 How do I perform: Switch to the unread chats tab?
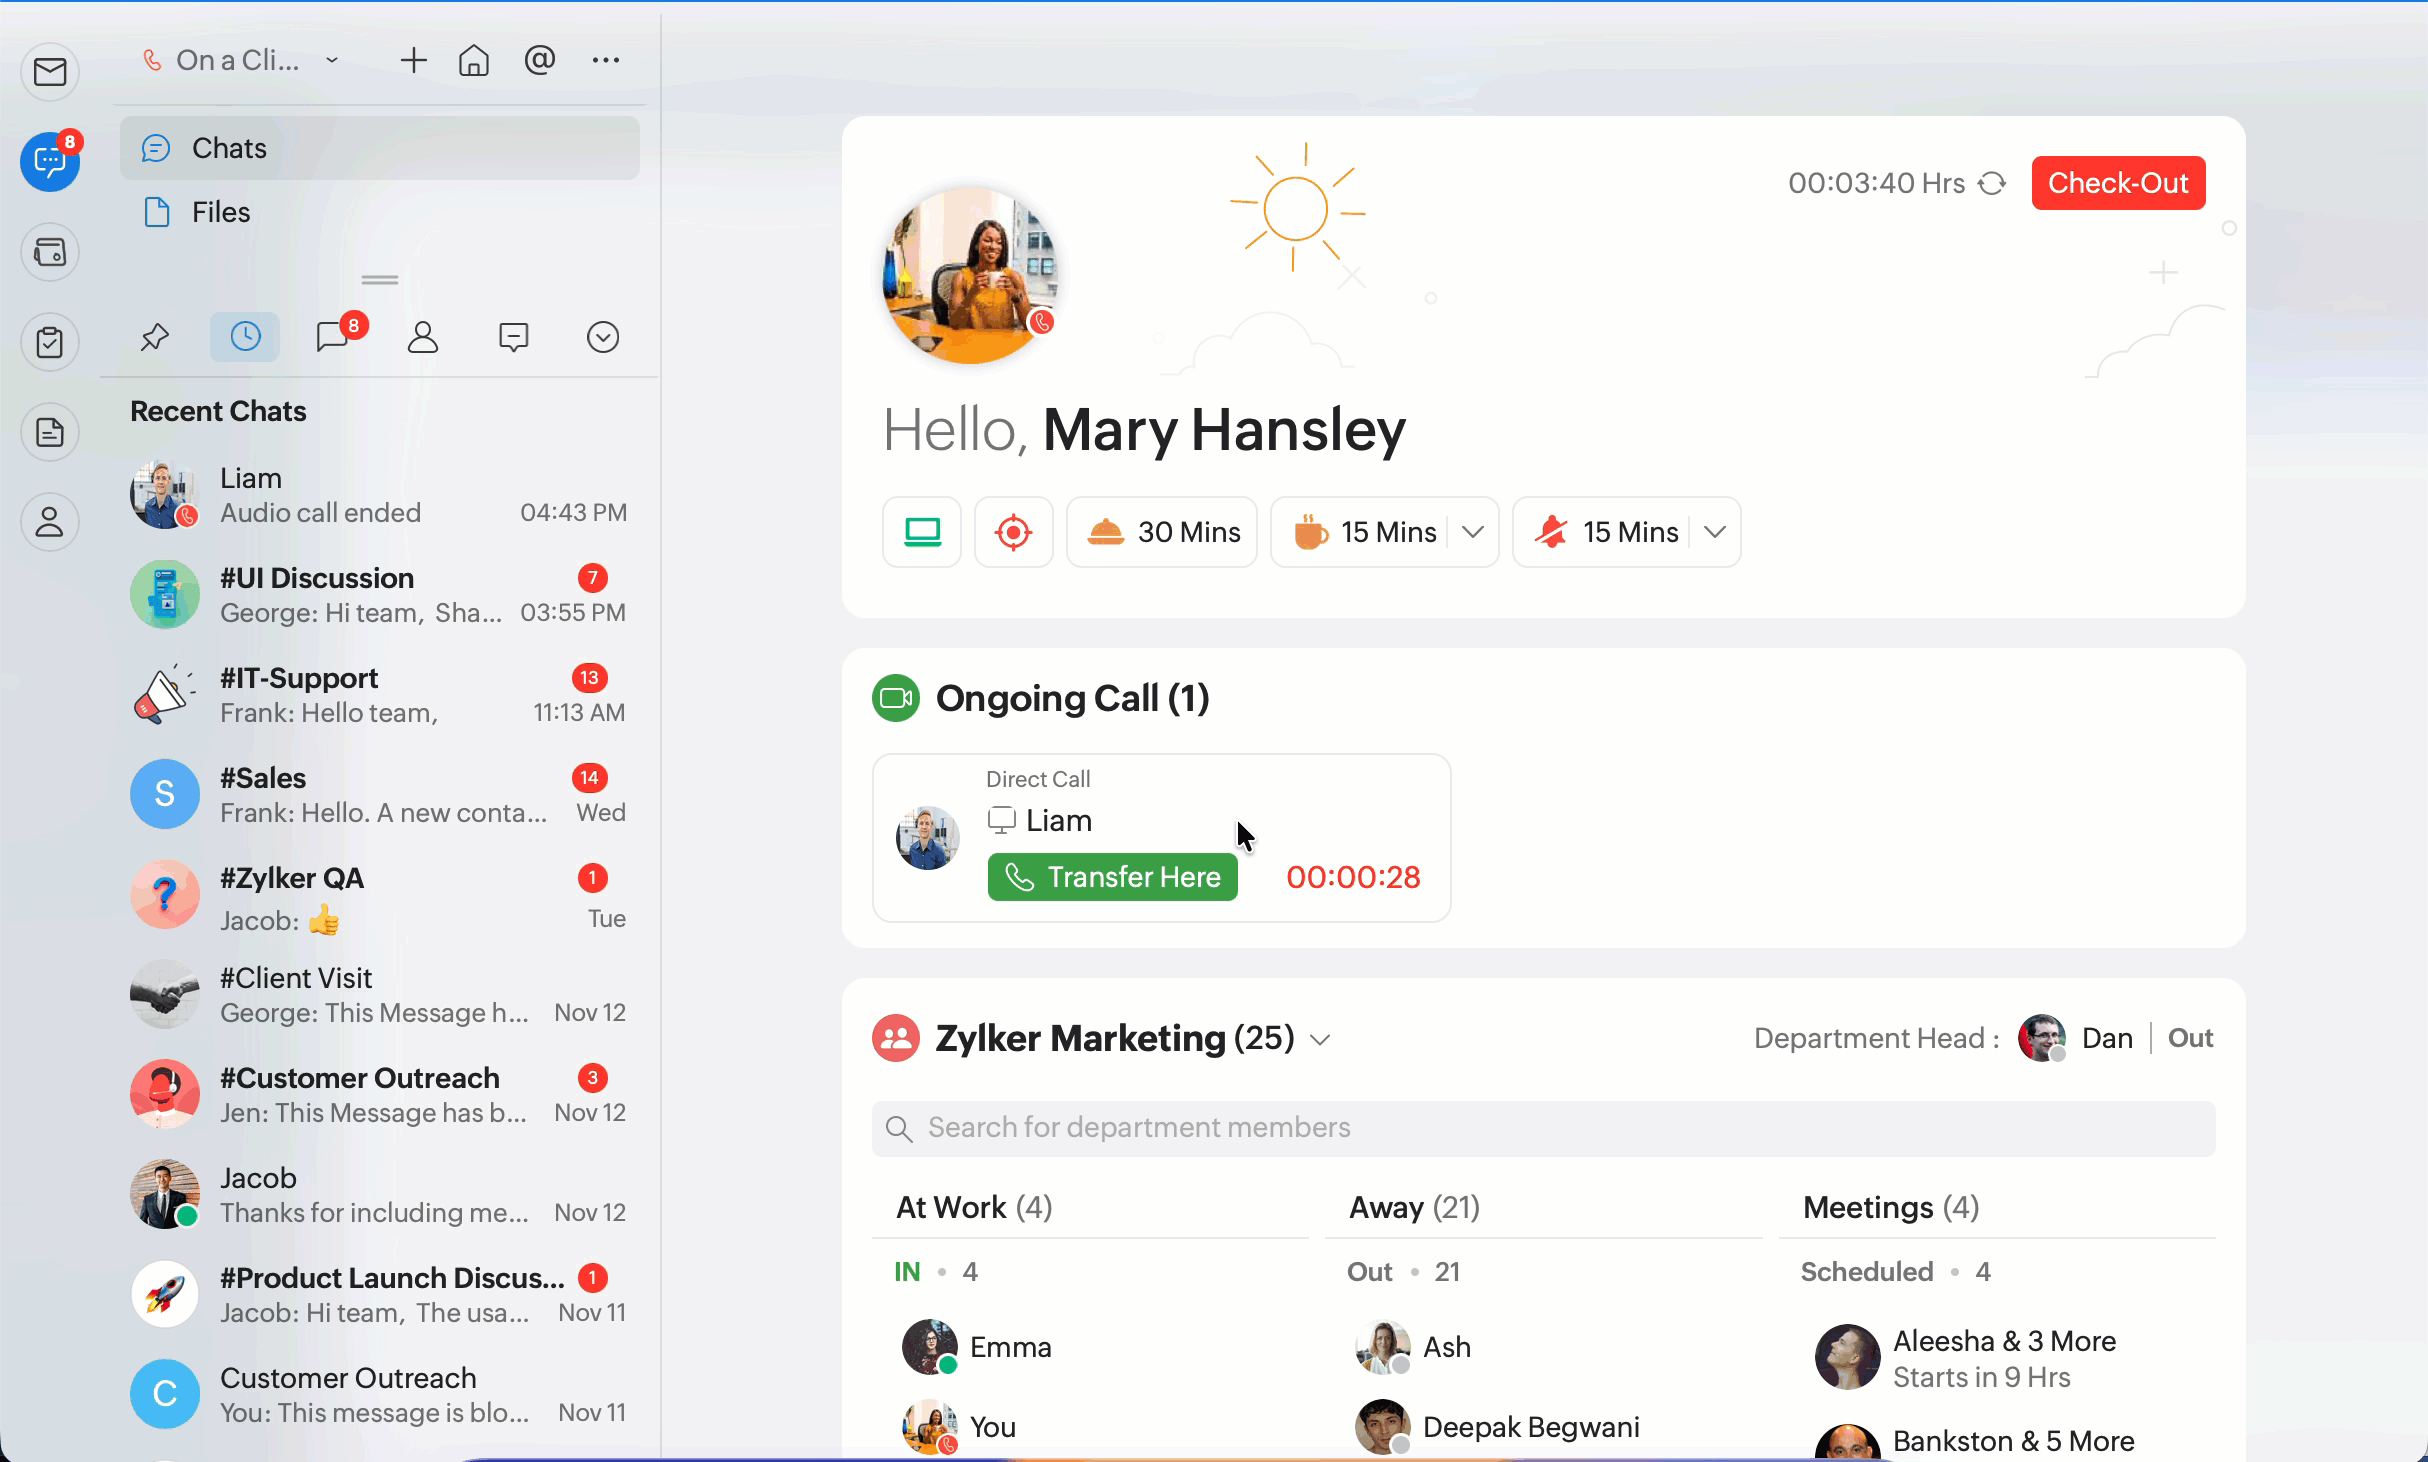coord(333,337)
